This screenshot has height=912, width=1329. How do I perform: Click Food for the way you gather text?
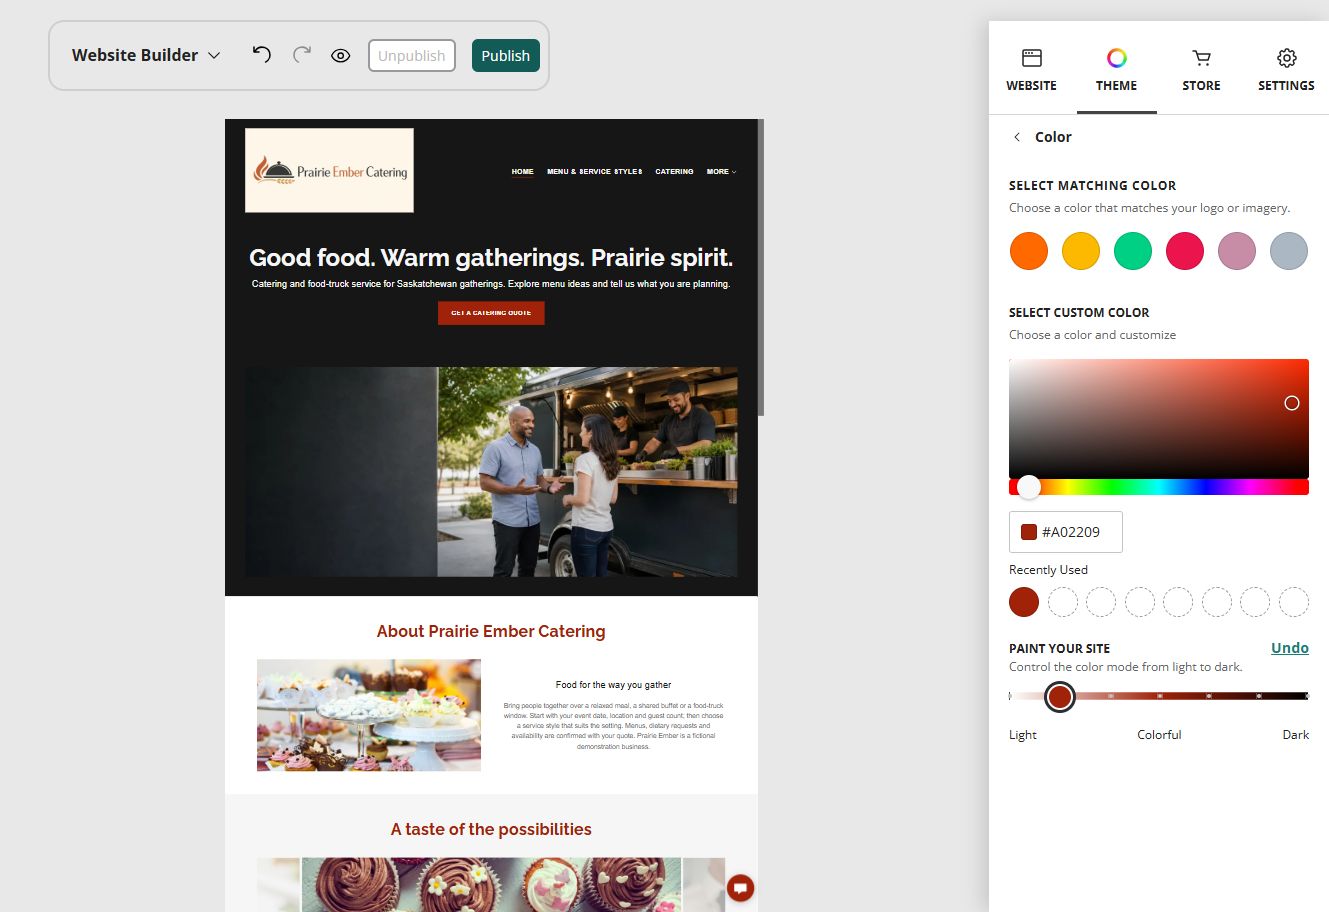(613, 685)
